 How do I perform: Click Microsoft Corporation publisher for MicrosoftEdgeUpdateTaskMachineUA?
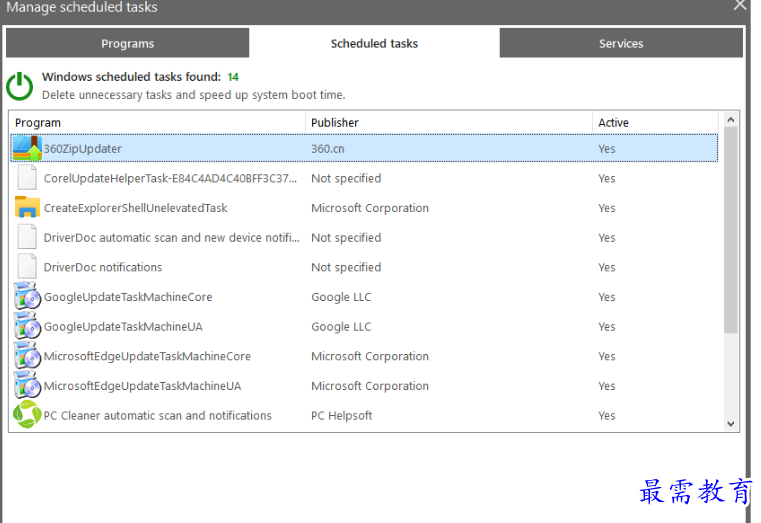[x=370, y=385]
